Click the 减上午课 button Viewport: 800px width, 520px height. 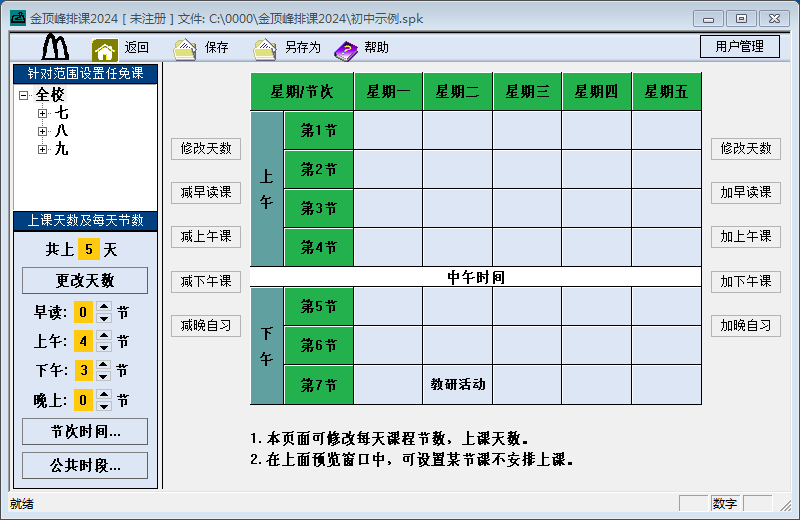click(206, 237)
